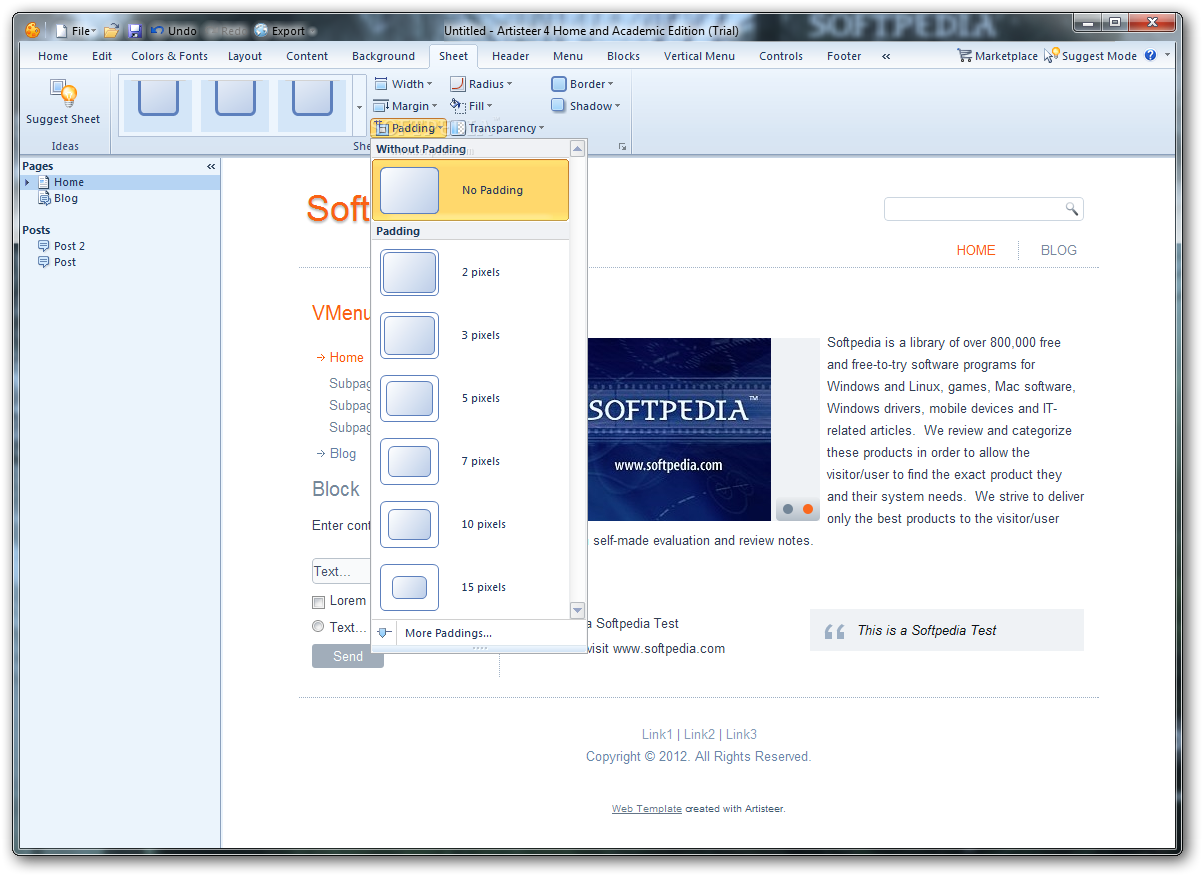Click the Undo button
This screenshot has height=876, width=1203.
173,32
